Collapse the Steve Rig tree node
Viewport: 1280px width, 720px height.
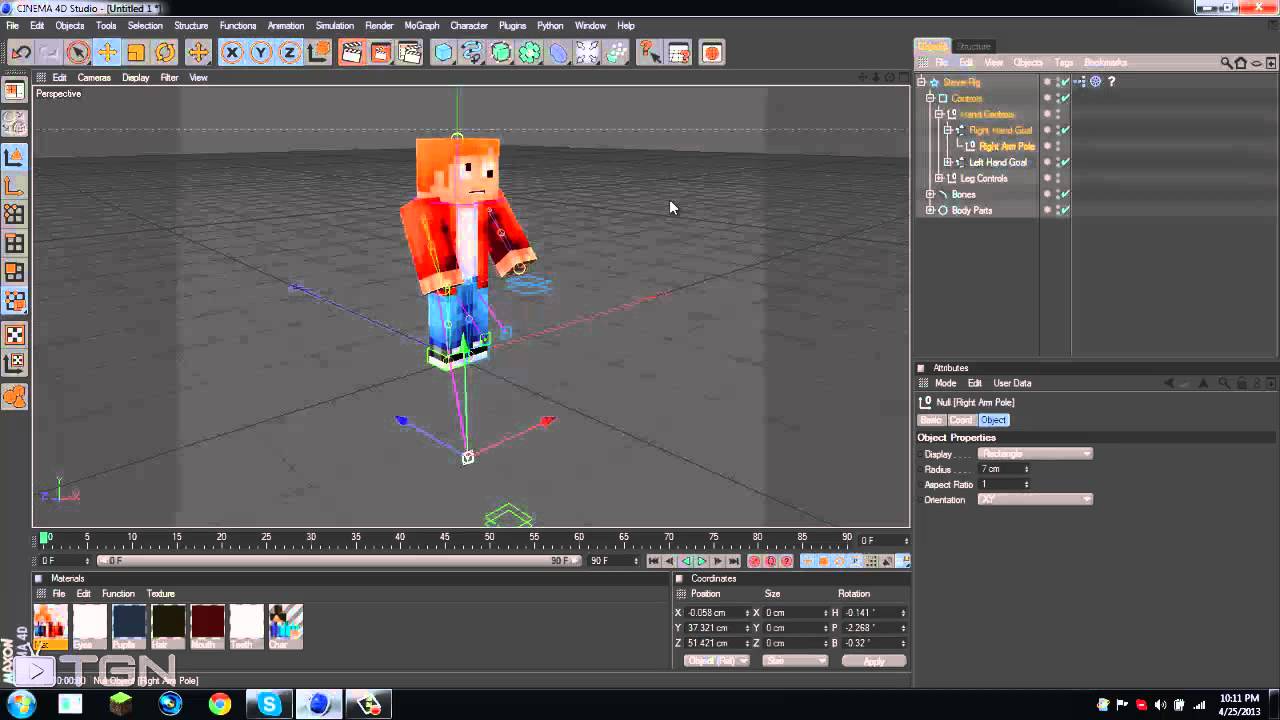pos(921,82)
